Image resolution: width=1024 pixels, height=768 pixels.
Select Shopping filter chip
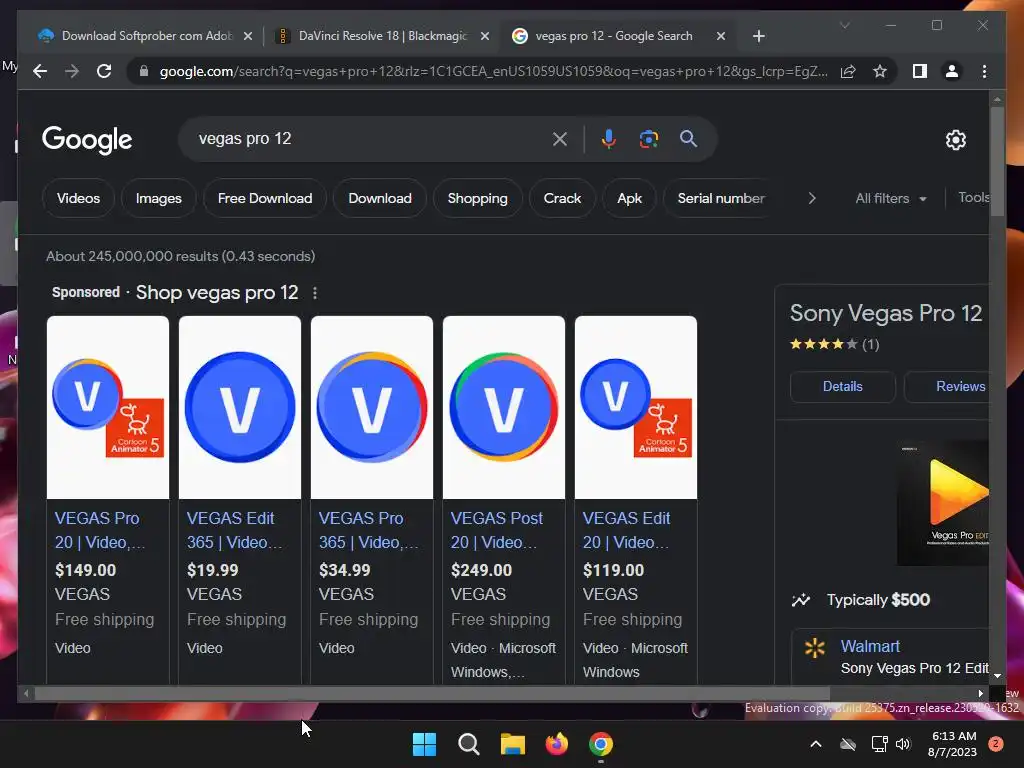(x=477, y=199)
